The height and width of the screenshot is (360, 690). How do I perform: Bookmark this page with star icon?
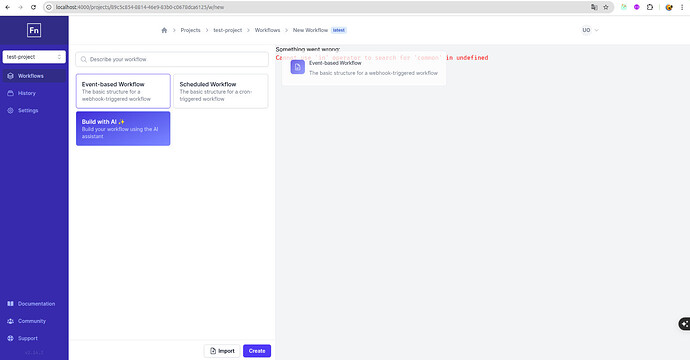[606, 7]
